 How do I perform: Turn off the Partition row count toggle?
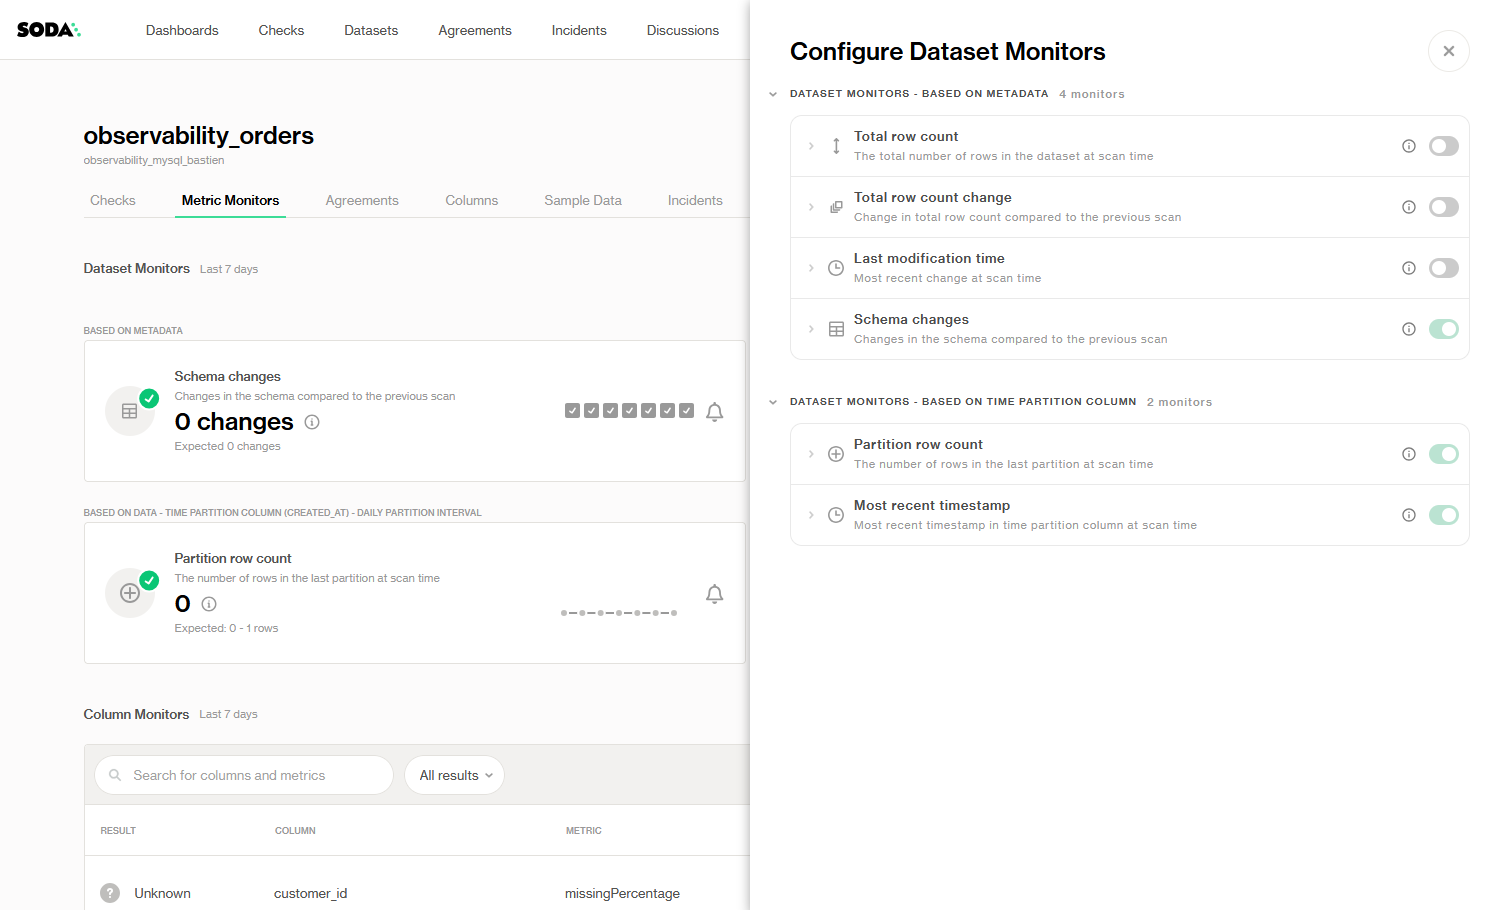point(1443,454)
